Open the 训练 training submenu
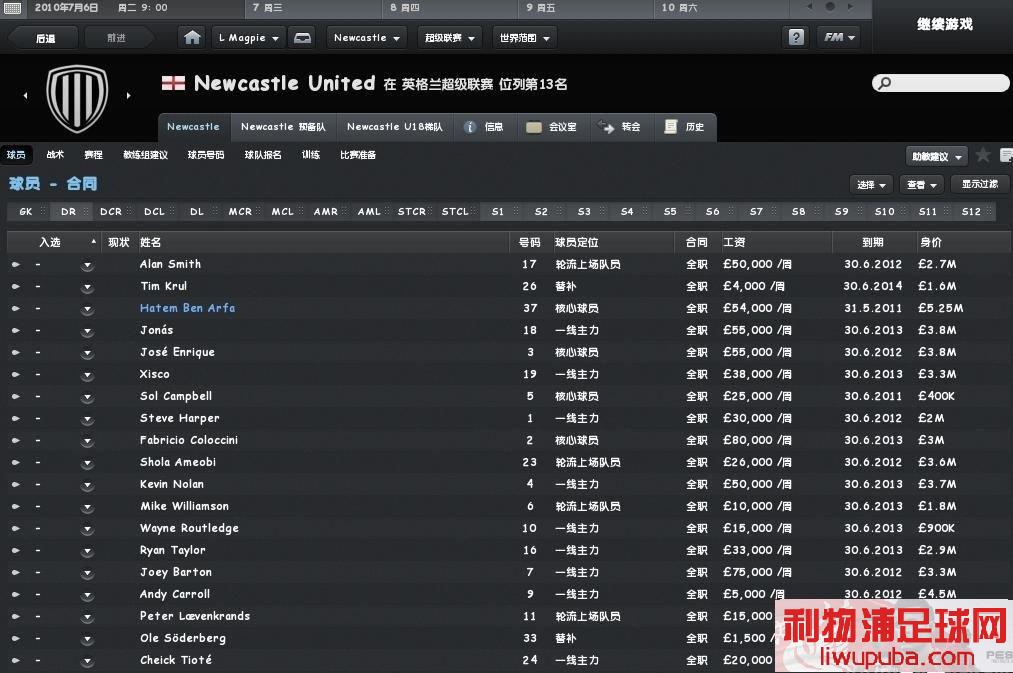1013x673 pixels. [x=311, y=155]
